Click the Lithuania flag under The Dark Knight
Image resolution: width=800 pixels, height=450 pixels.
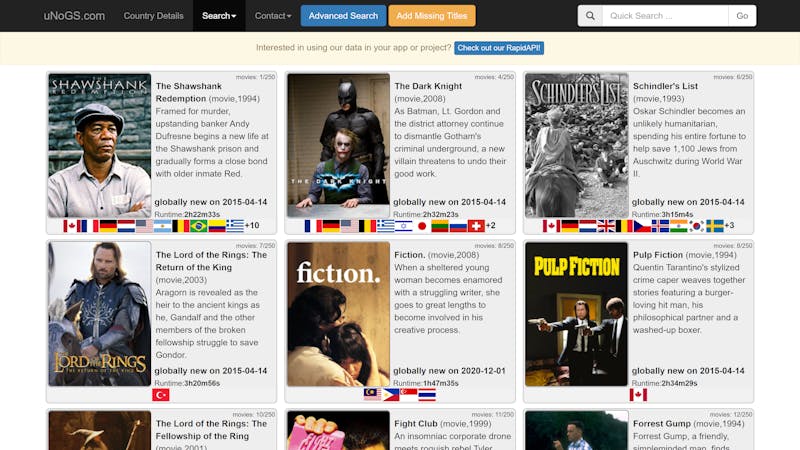click(x=440, y=226)
